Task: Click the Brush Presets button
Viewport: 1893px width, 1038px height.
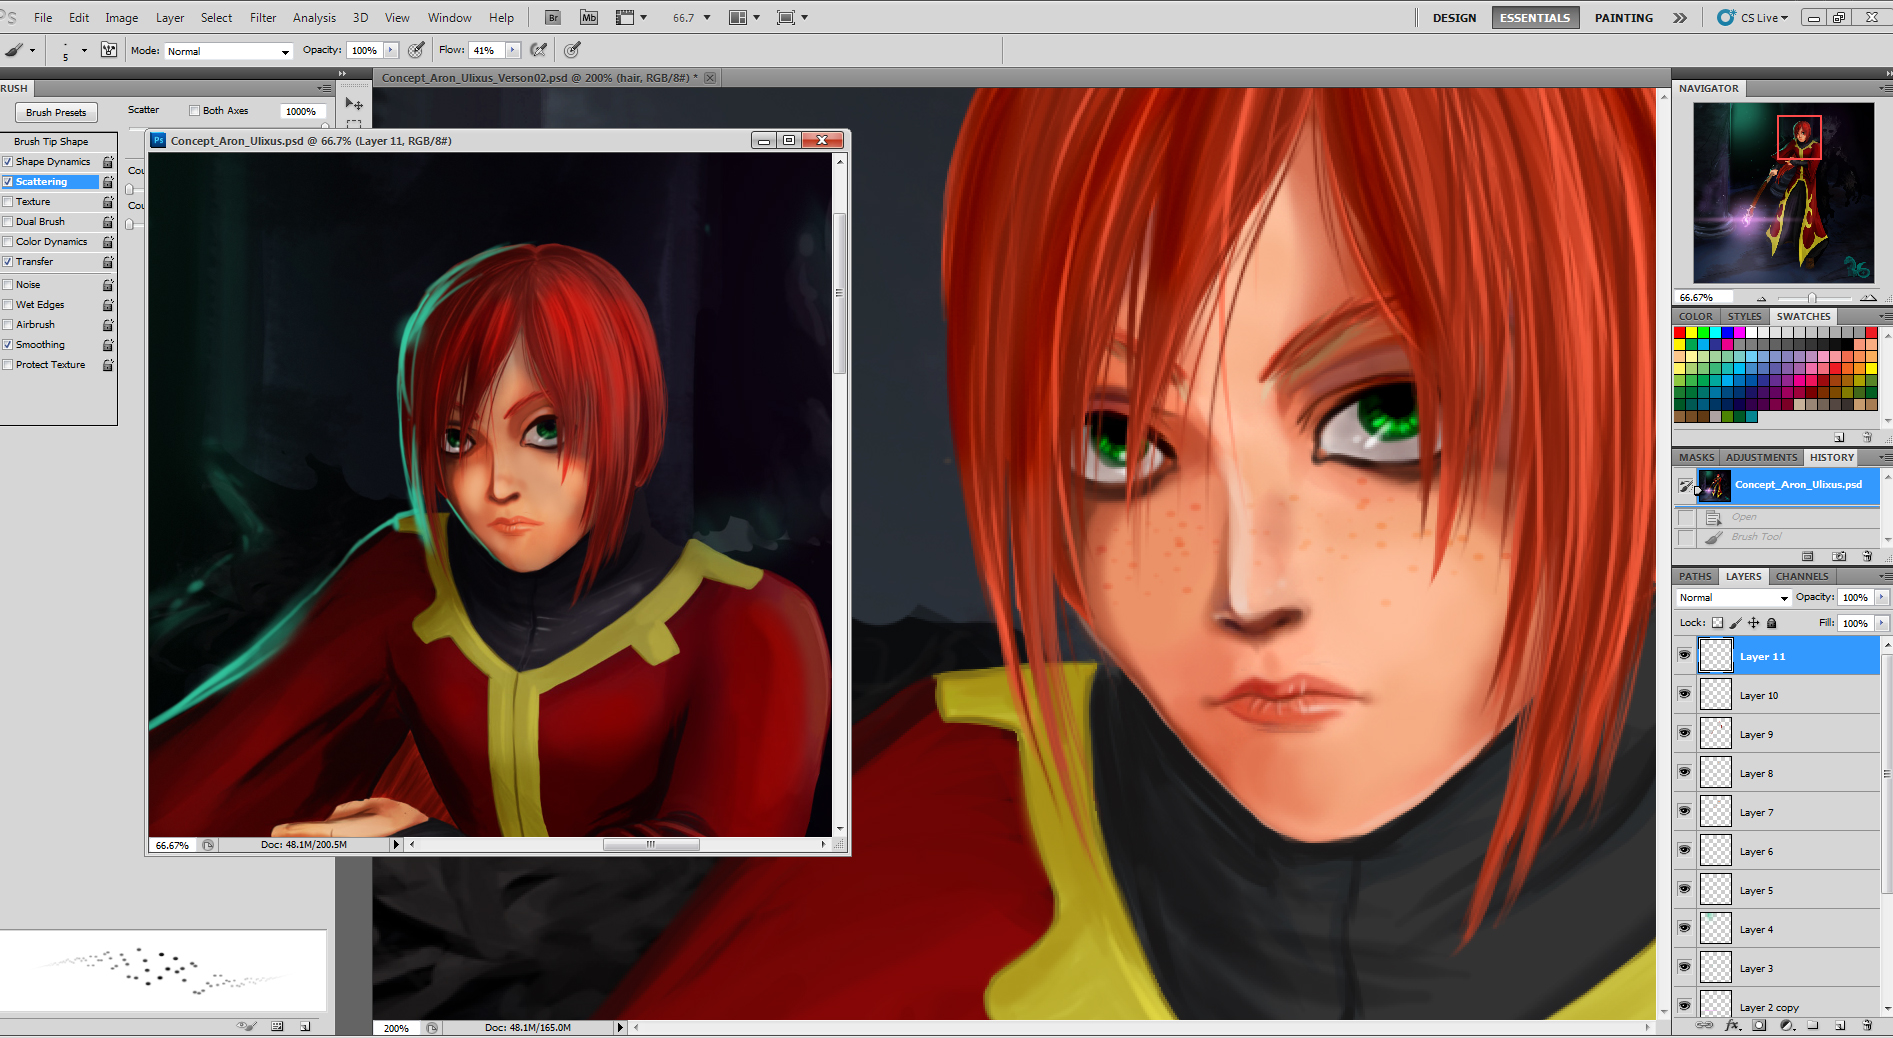Action: pyautogui.click(x=56, y=113)
